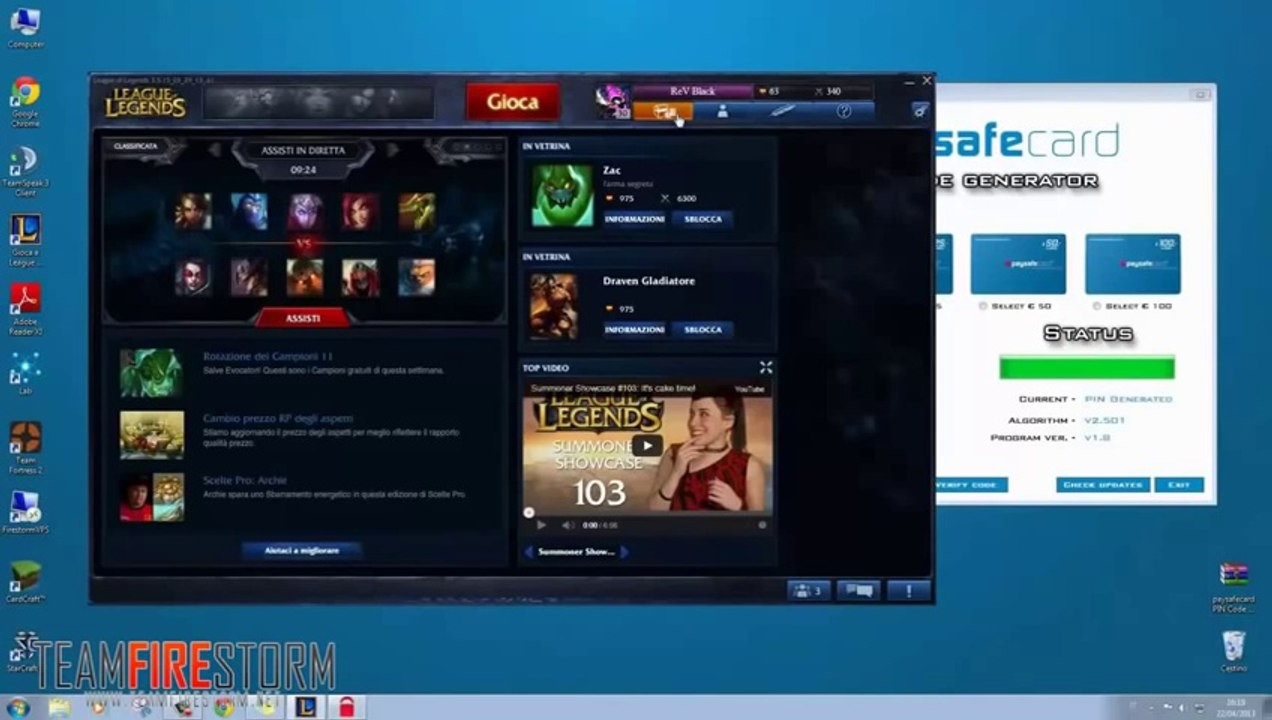Open the friends list button showing 3
1272x720 pixels.
(x=808, y=591)
